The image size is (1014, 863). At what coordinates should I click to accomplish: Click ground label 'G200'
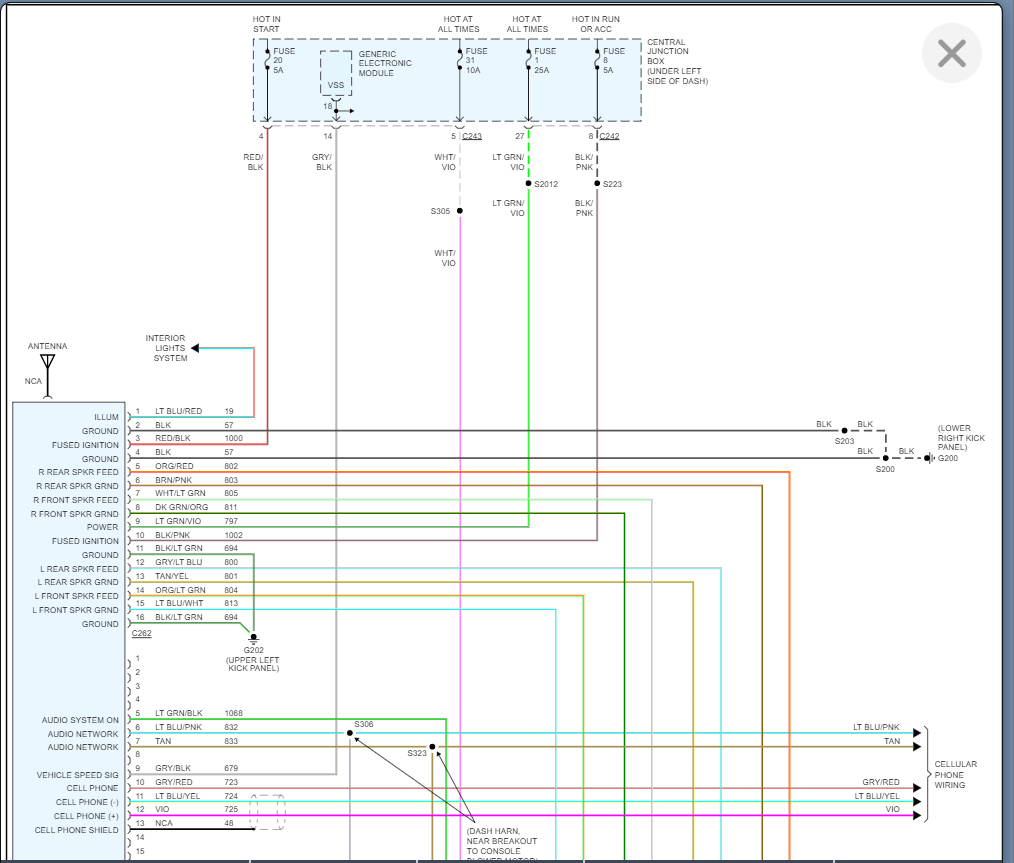[948, 458]
